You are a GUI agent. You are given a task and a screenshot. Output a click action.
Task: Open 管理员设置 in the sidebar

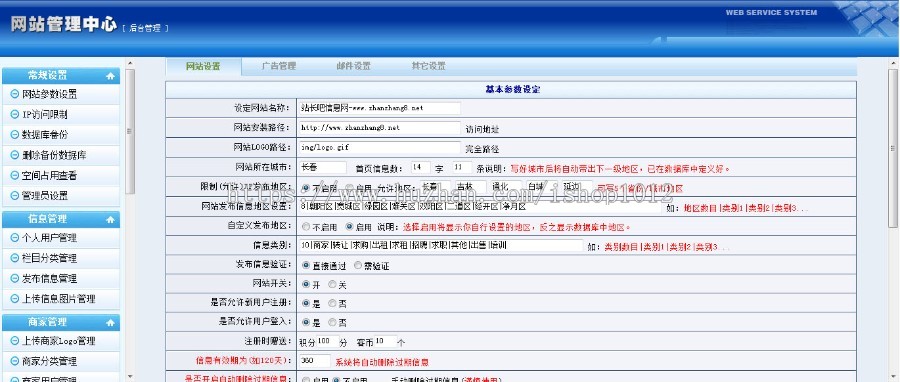click(x=45, y=196)
